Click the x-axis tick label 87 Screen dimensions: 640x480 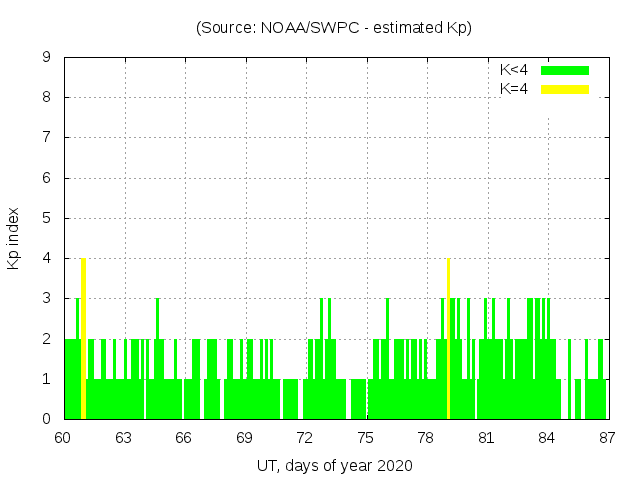[607, 437]
